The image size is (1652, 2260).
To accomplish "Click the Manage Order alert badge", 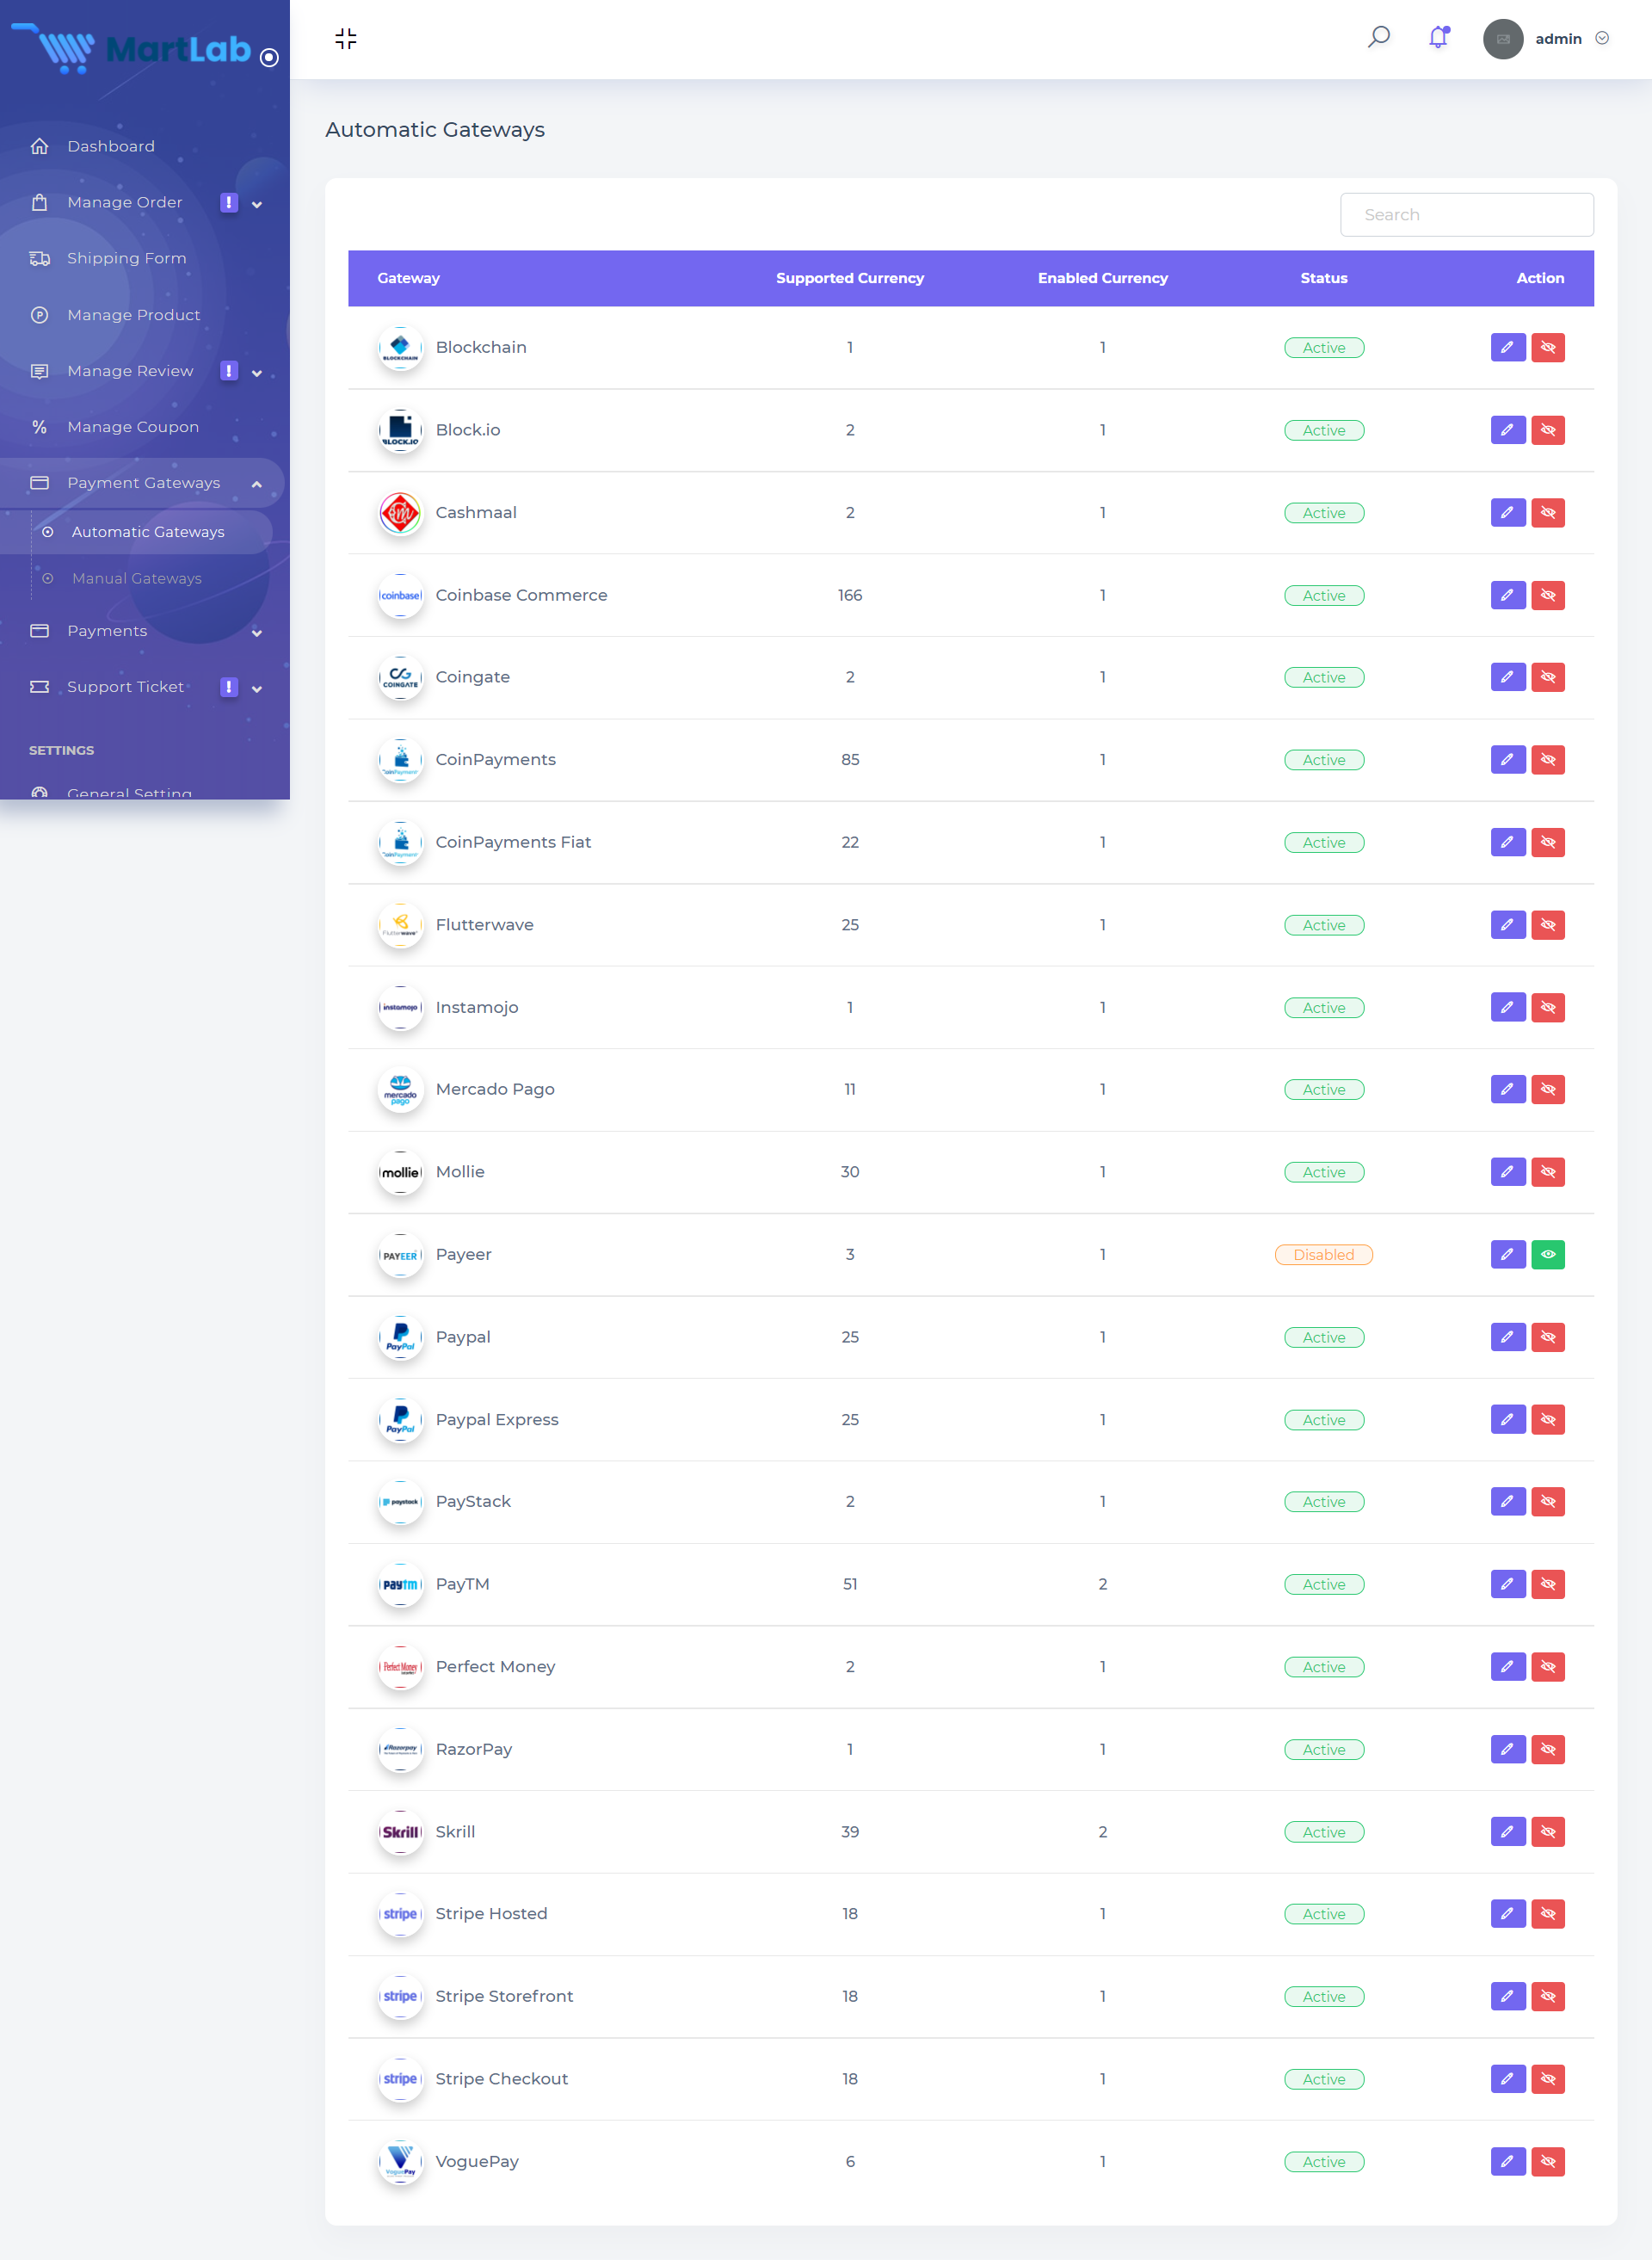I will coord(229,202).
